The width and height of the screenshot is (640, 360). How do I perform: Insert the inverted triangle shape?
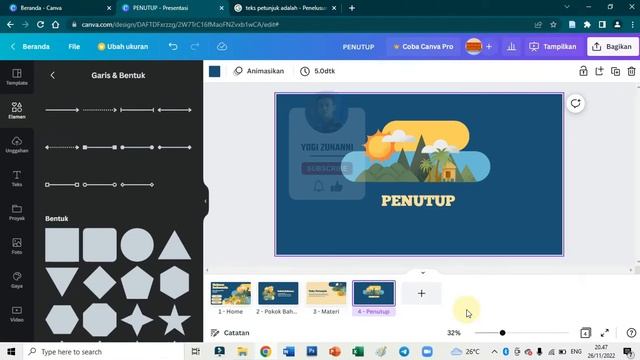pos(62,282)
